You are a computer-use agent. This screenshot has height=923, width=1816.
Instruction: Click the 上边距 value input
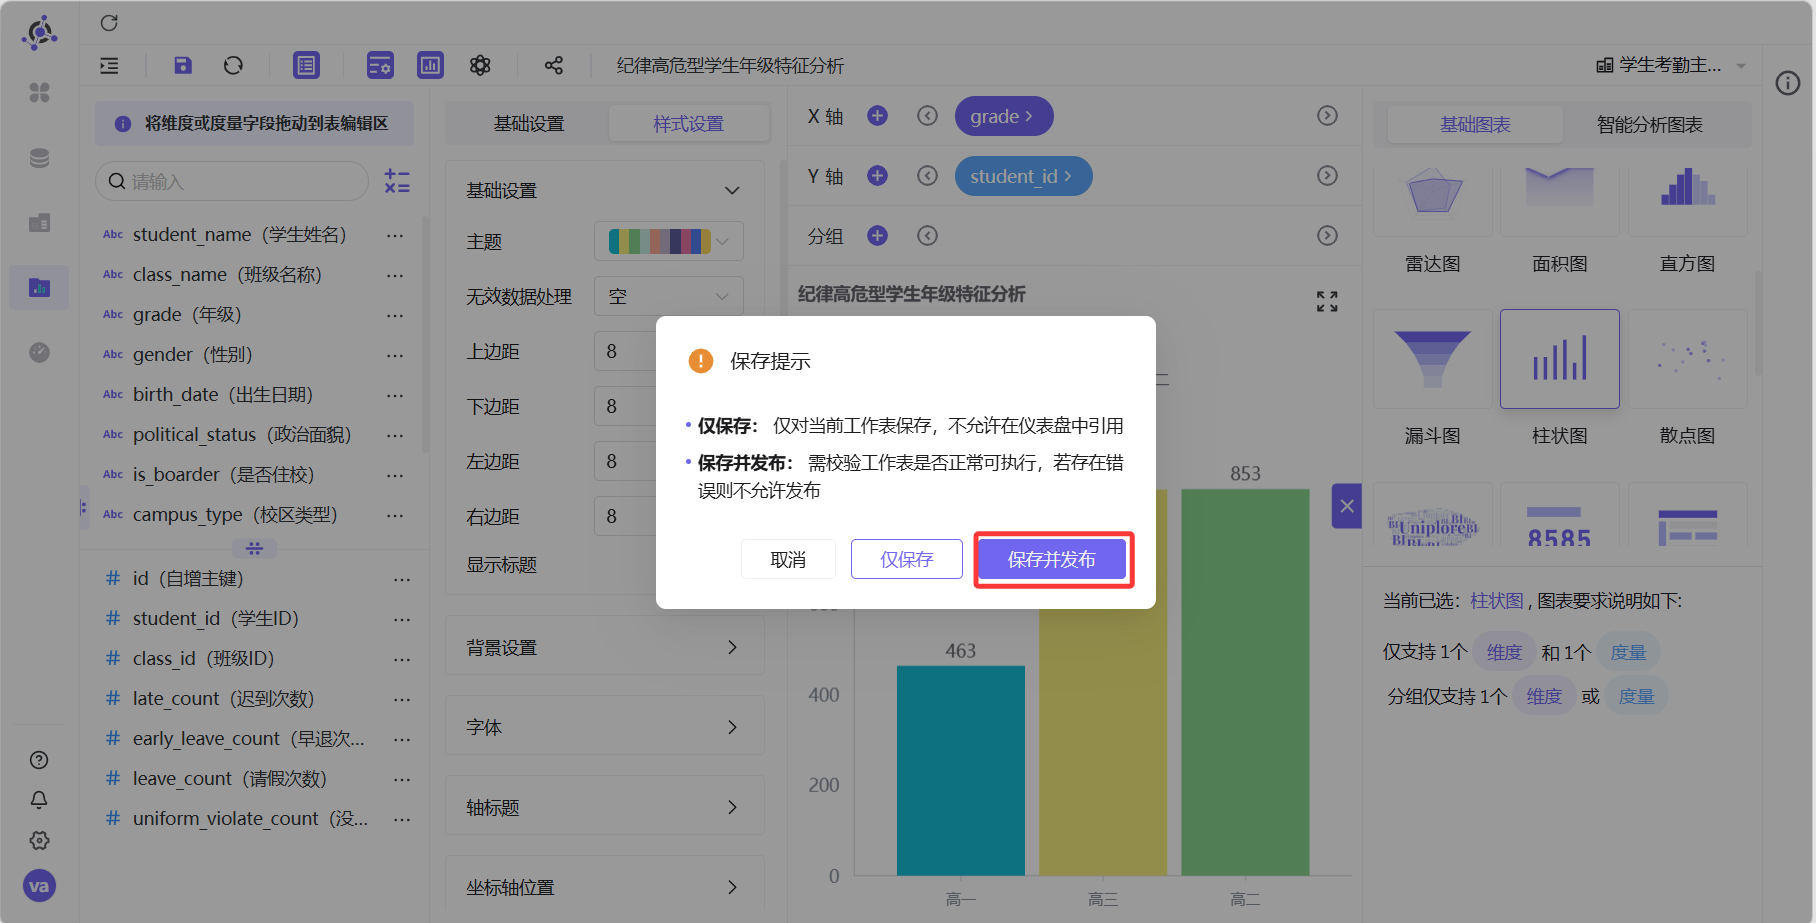point(625,351)
